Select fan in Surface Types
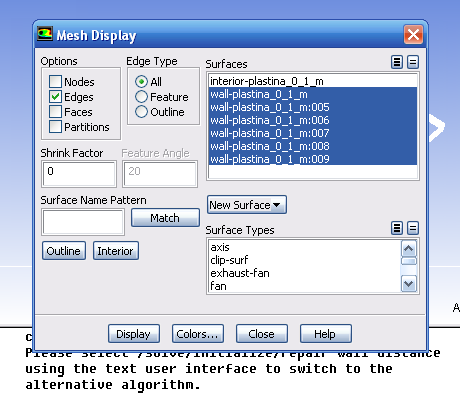460x396 pixels. (305, 286)
